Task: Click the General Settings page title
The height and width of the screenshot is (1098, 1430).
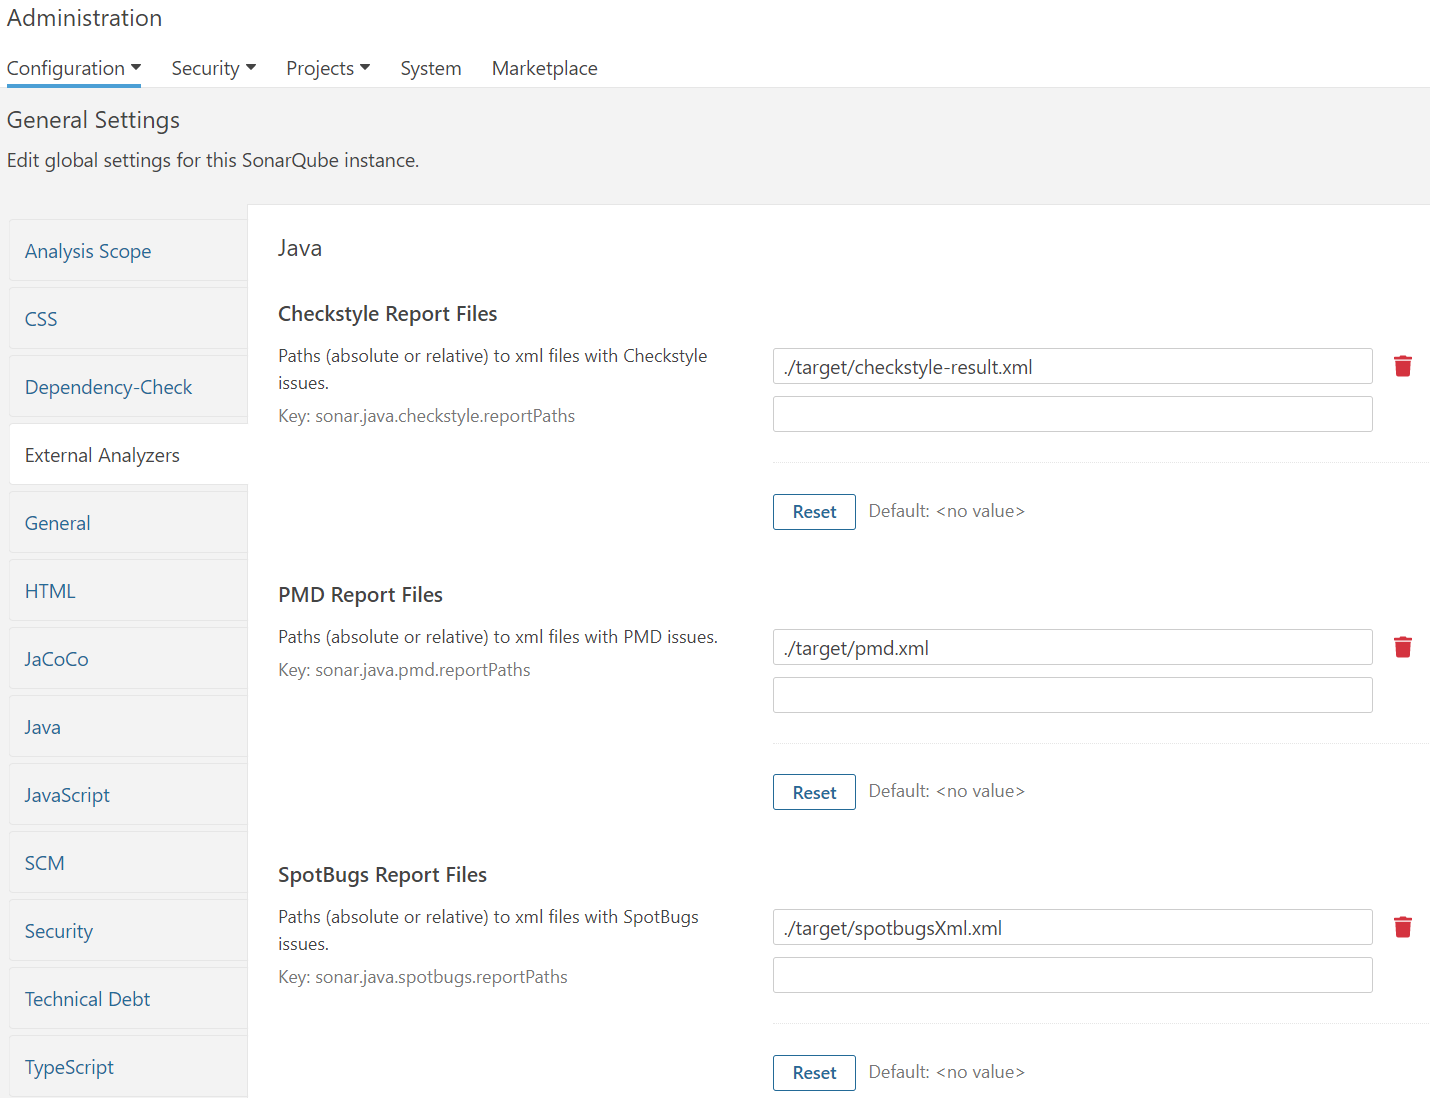Action: coord(93,120)
